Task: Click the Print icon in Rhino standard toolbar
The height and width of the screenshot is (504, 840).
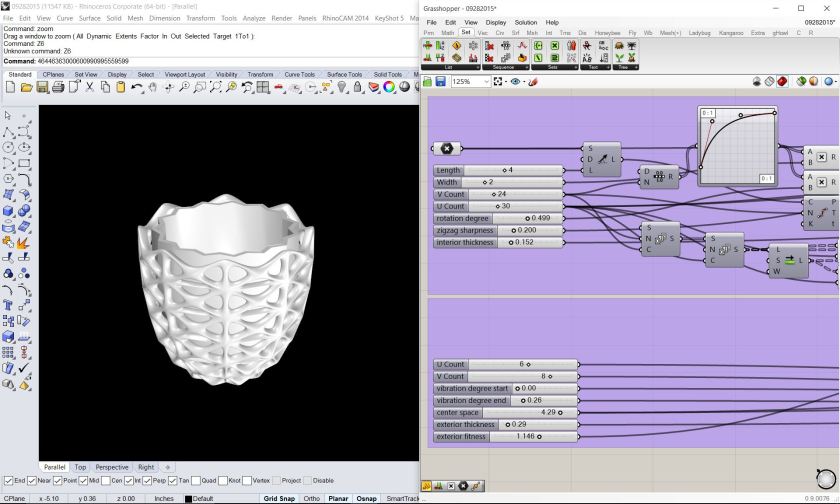Action: (59, 88)
